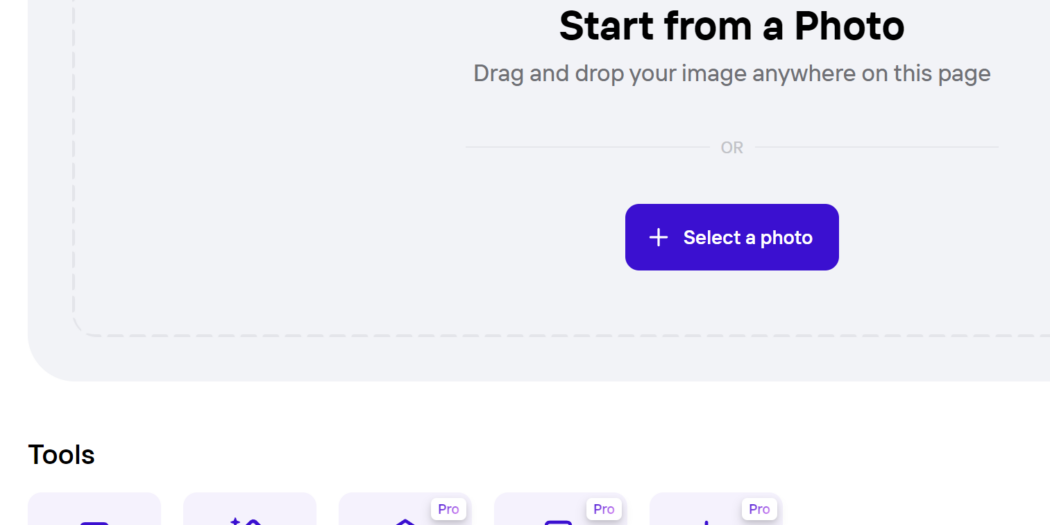Click the OR divider label
This screenshot has width=1050, height=525.
point(731,147)
